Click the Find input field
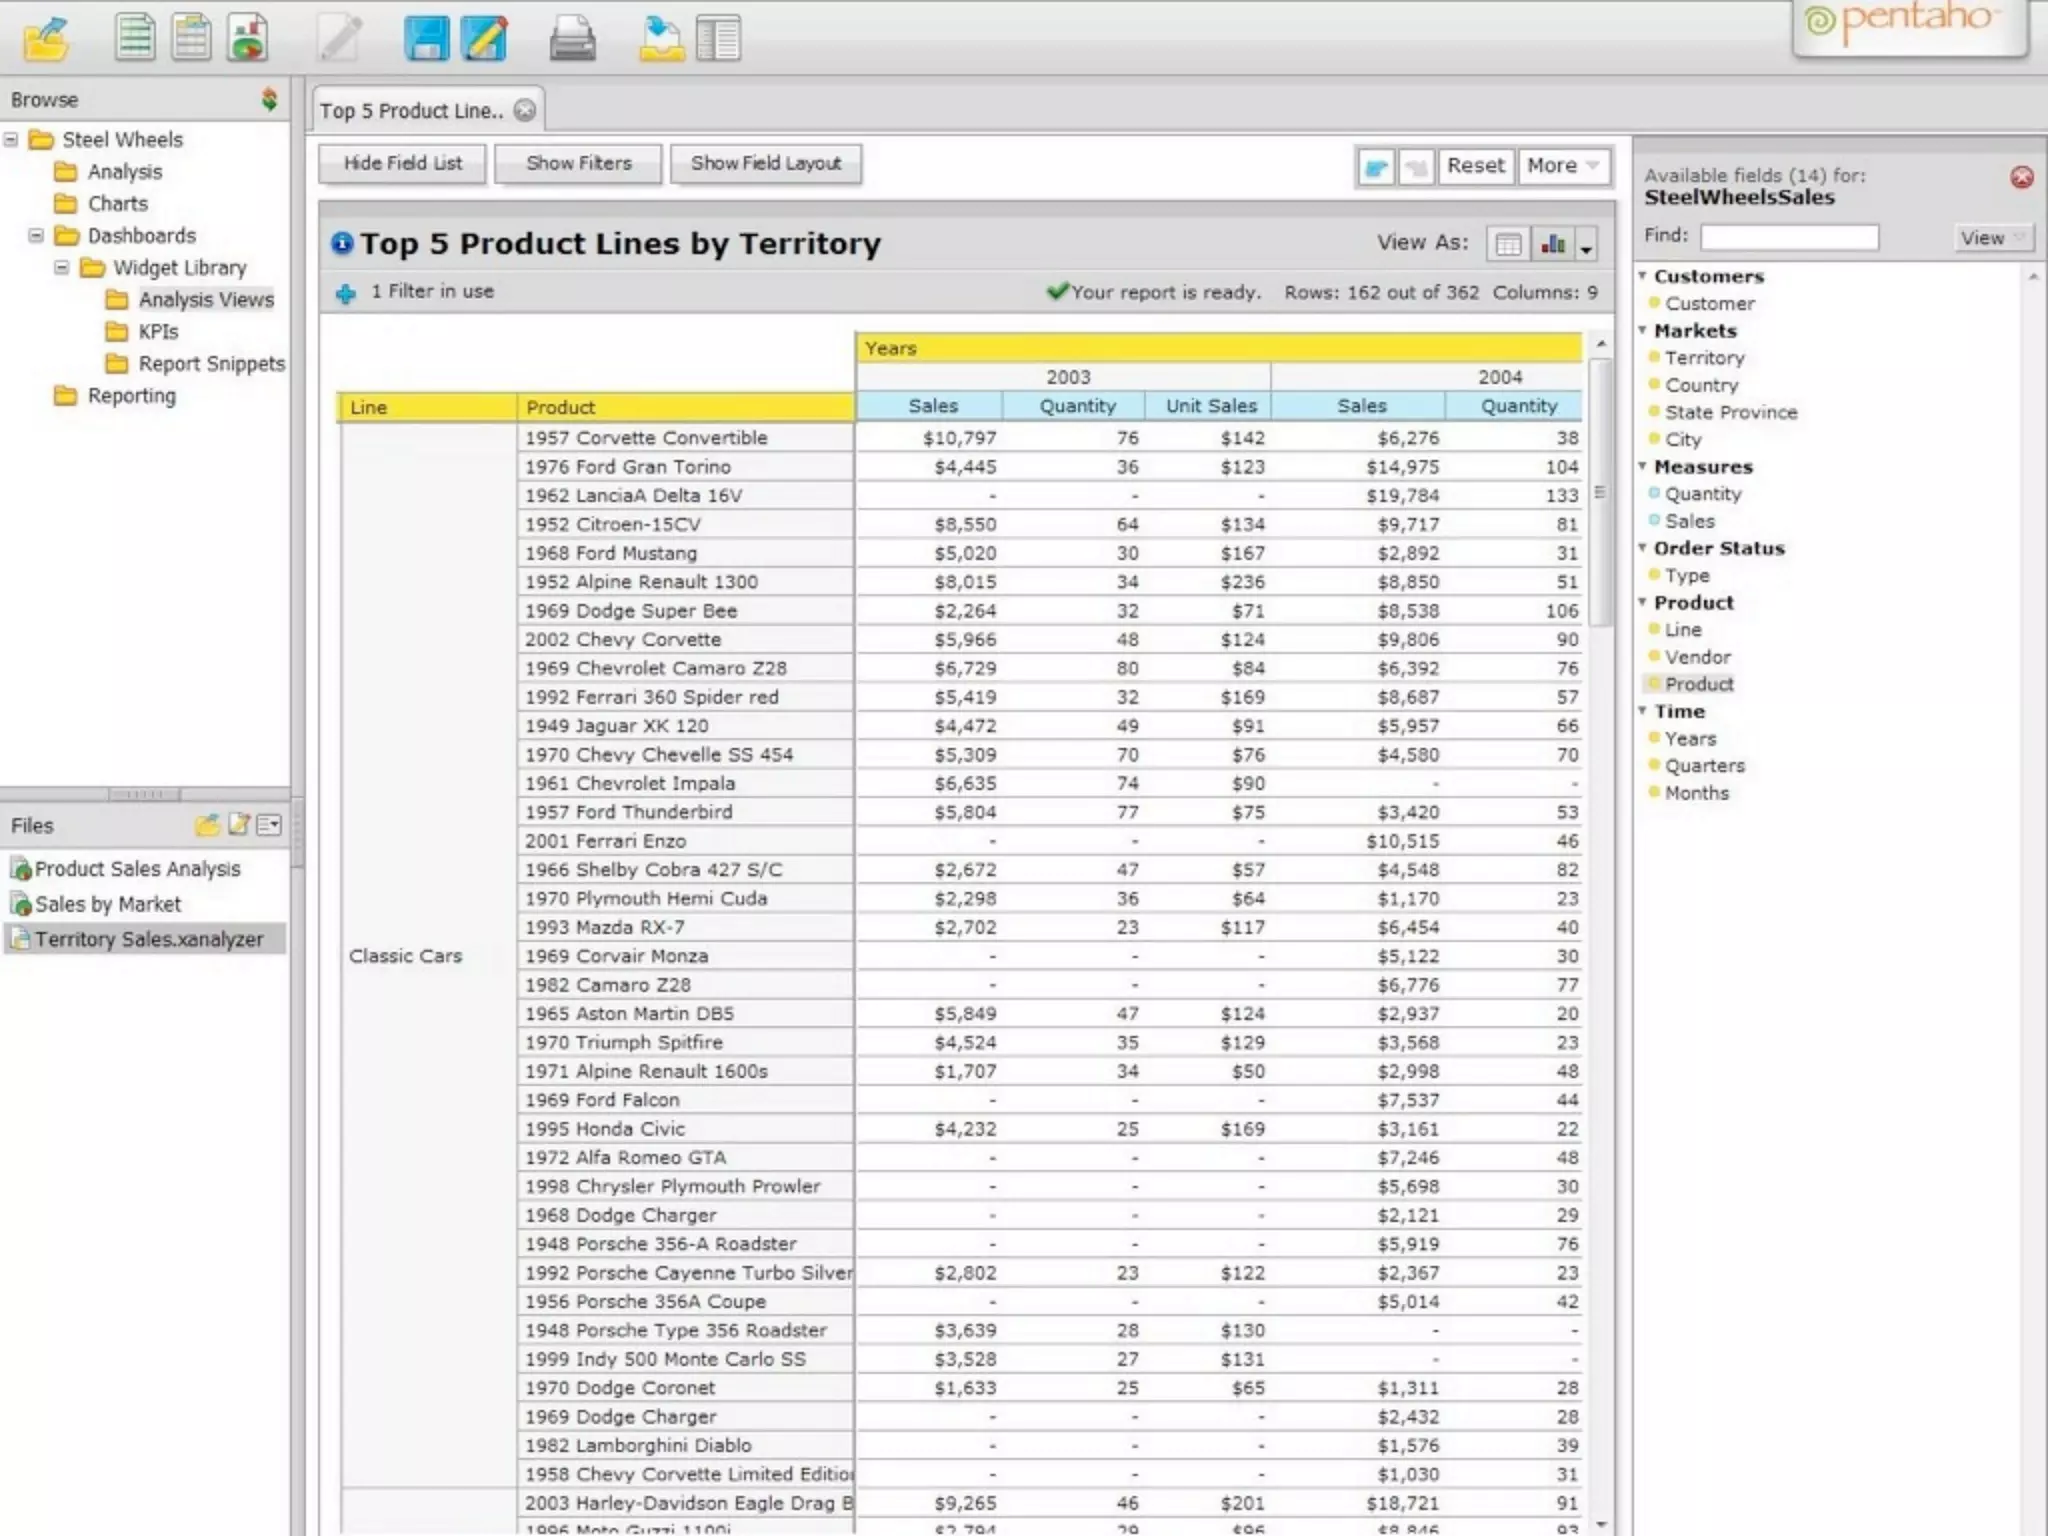The width and height of the screenshot is (2048, 1536). (1789, 237)
